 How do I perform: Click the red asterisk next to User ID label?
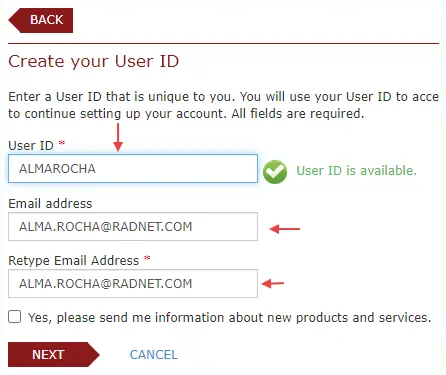pyautogui.click(x=62, y=144)
